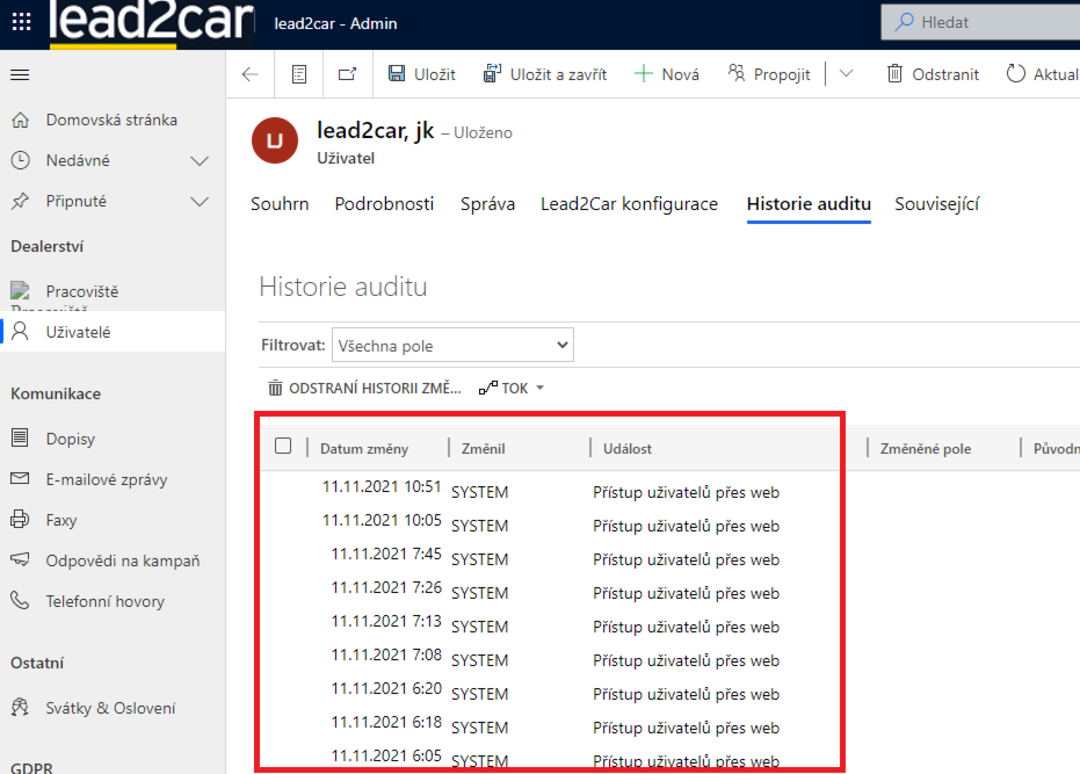Switch to the Podrobnosti tab

point(384,204)
